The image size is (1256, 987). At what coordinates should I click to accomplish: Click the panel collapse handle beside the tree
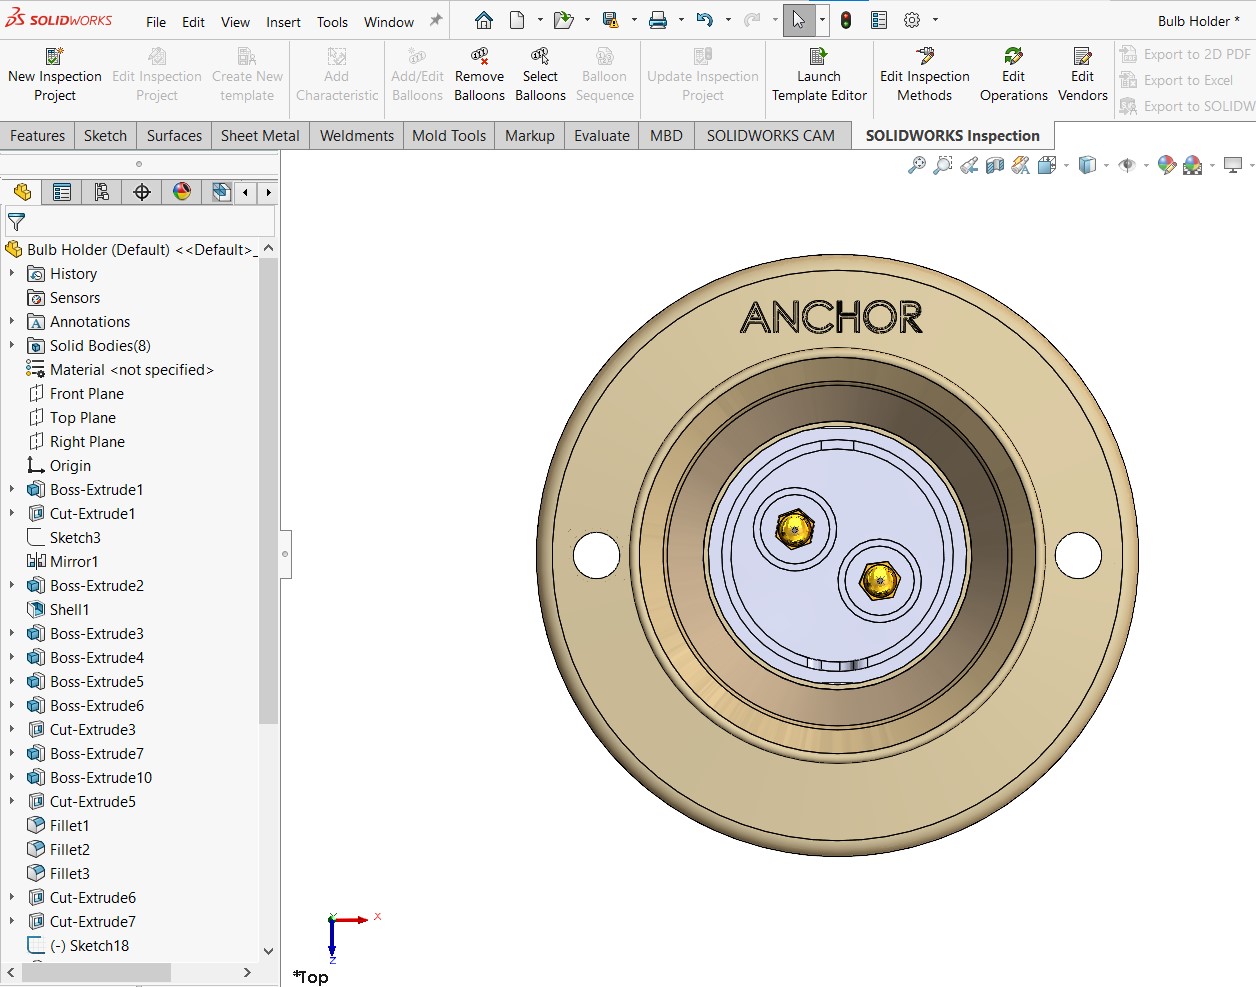click(286, 554)
